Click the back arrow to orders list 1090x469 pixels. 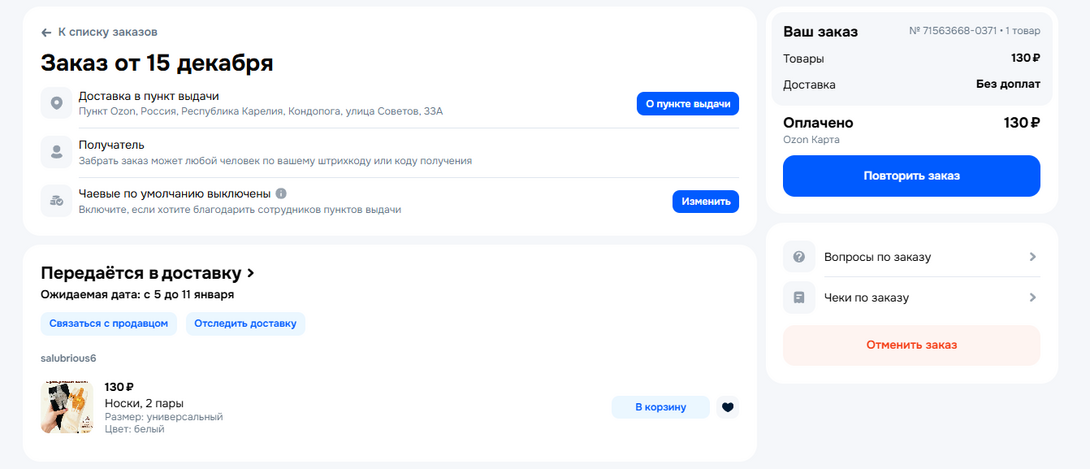pyautogui.click(x=46, y=33)
